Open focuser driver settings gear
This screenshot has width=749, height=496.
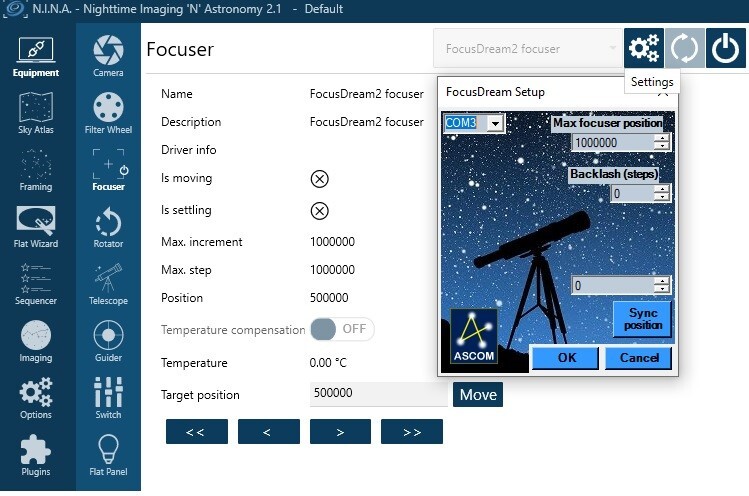(x=643, y=48)
